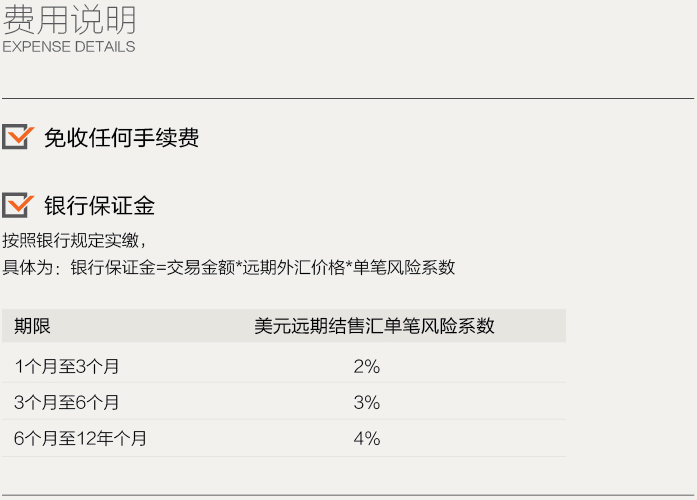Click the 美元远期结售汇单笔风险系数 column header
The image size is (697, 500).
point(374,326)
